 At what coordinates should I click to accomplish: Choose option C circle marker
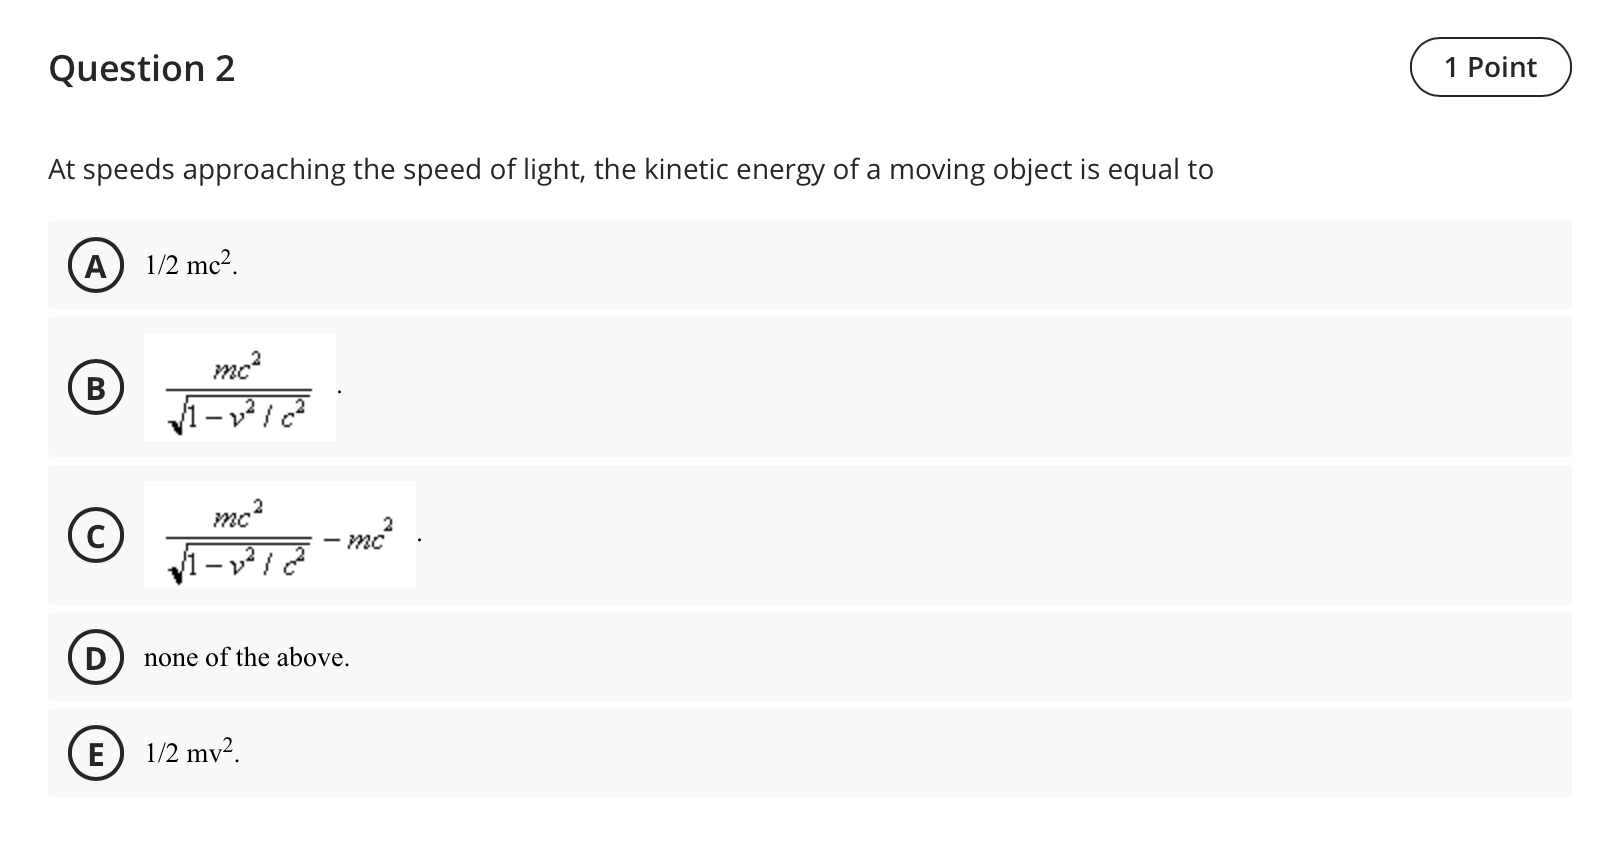(x=95, y=536)
